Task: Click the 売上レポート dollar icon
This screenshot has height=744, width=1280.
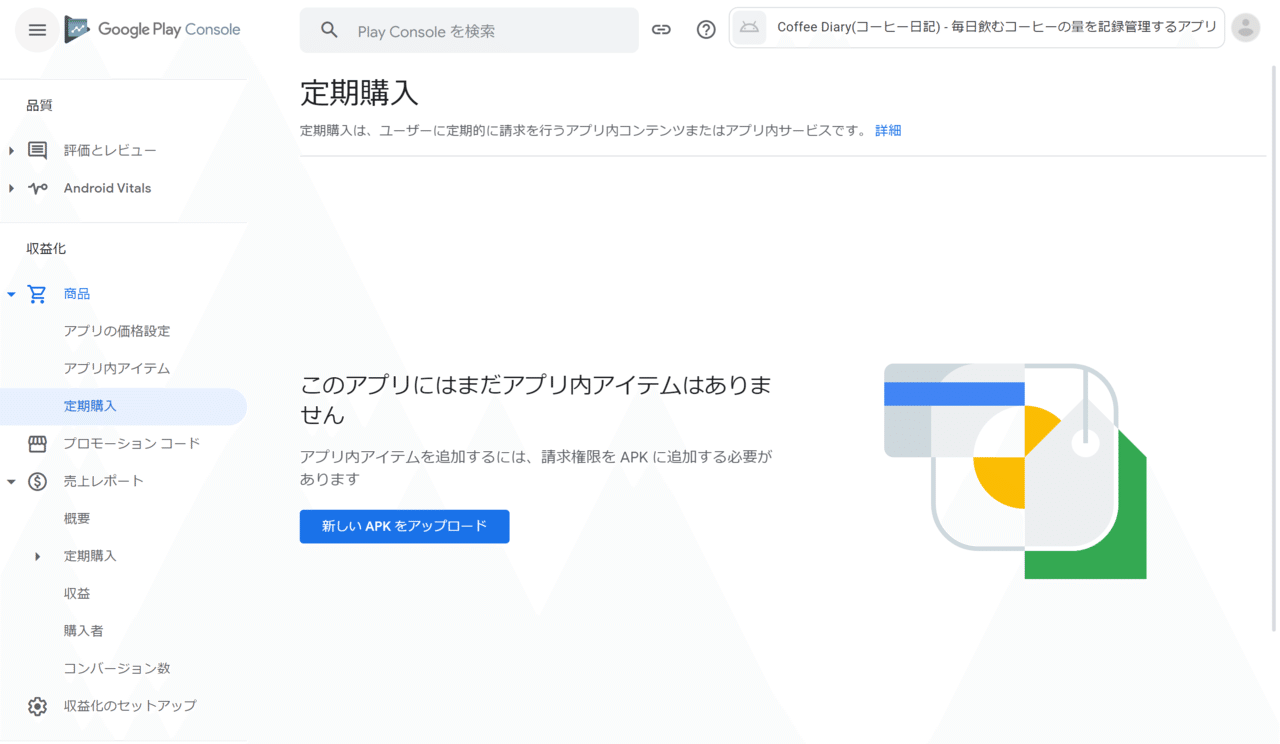Action: click(x=37, y=481)
